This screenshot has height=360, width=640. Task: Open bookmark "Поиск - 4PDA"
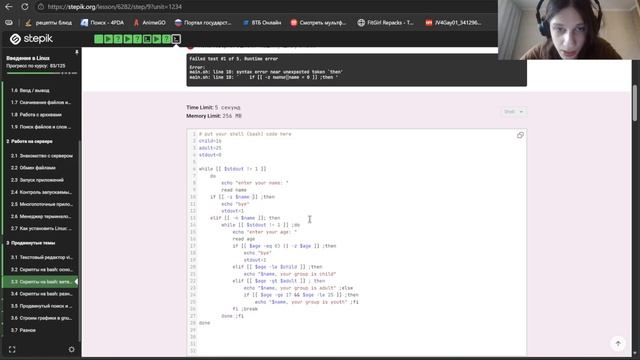(x=102, y=23)
